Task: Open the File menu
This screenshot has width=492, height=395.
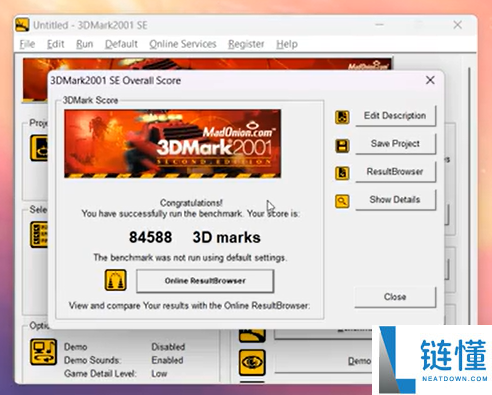Action: coord(27,44)
